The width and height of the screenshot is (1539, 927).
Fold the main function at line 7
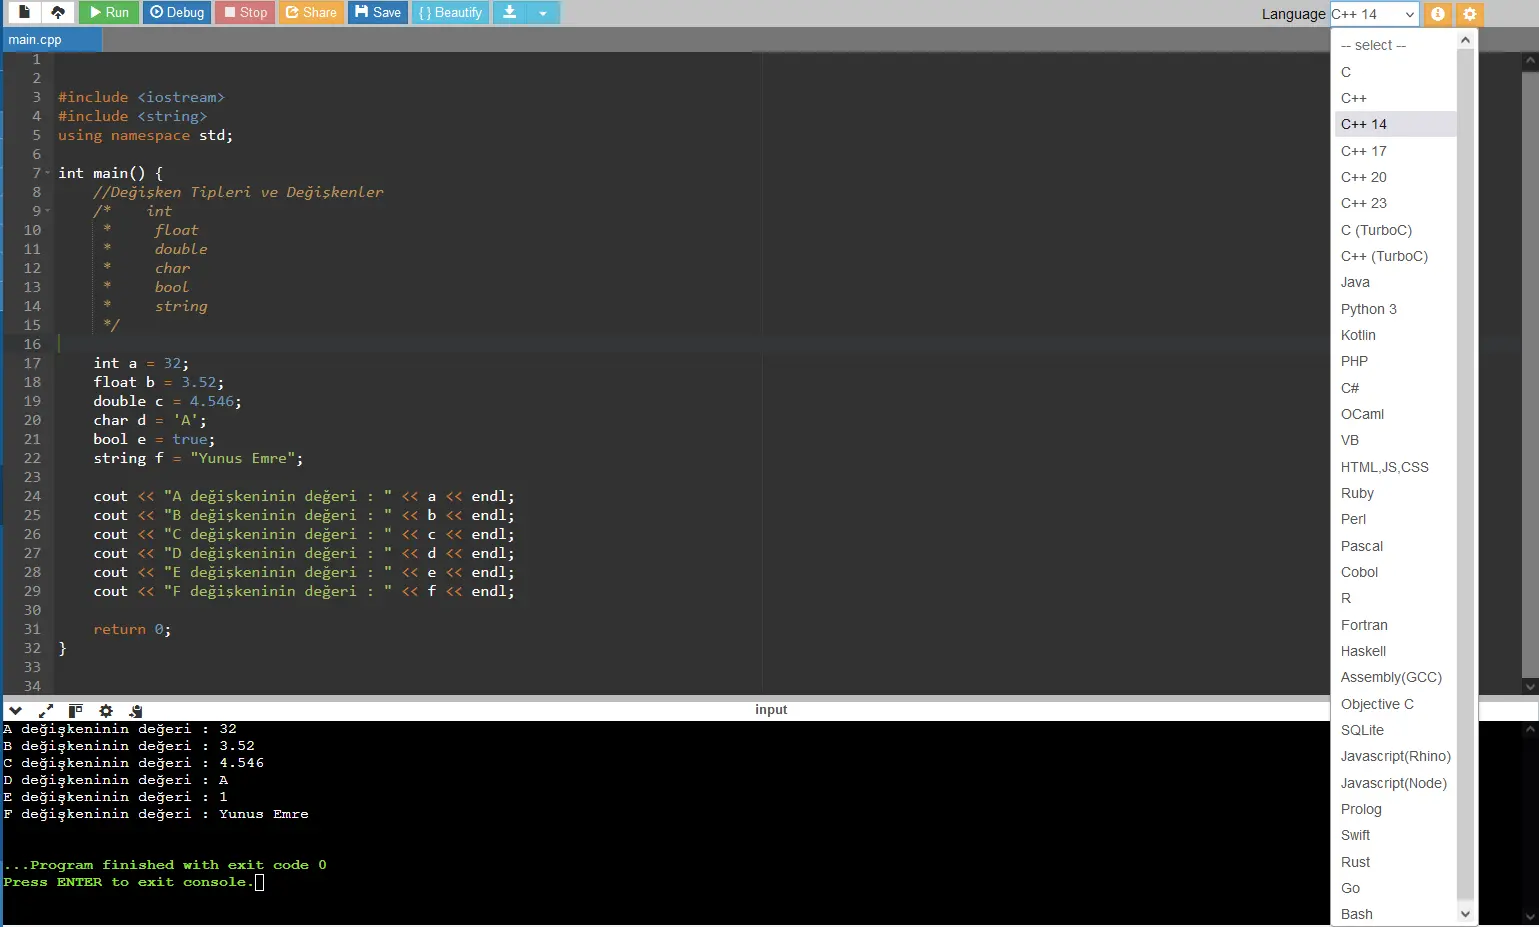click(x=47, y=173)
